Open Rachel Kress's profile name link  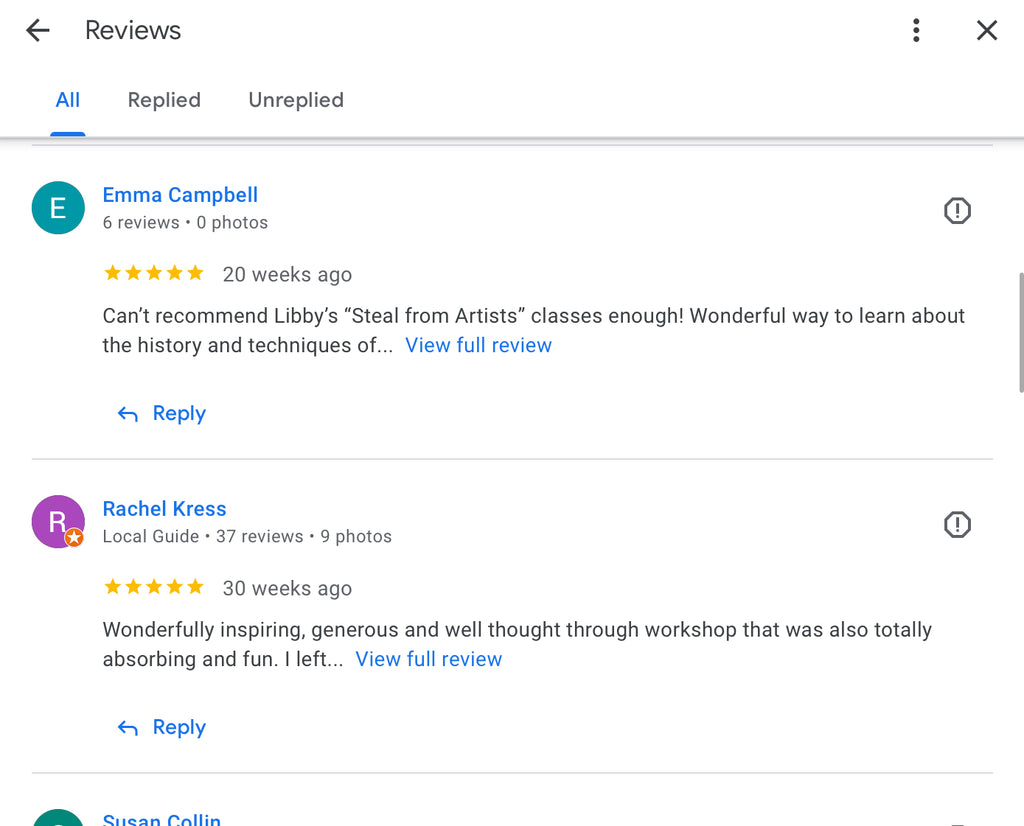point(164,509)
